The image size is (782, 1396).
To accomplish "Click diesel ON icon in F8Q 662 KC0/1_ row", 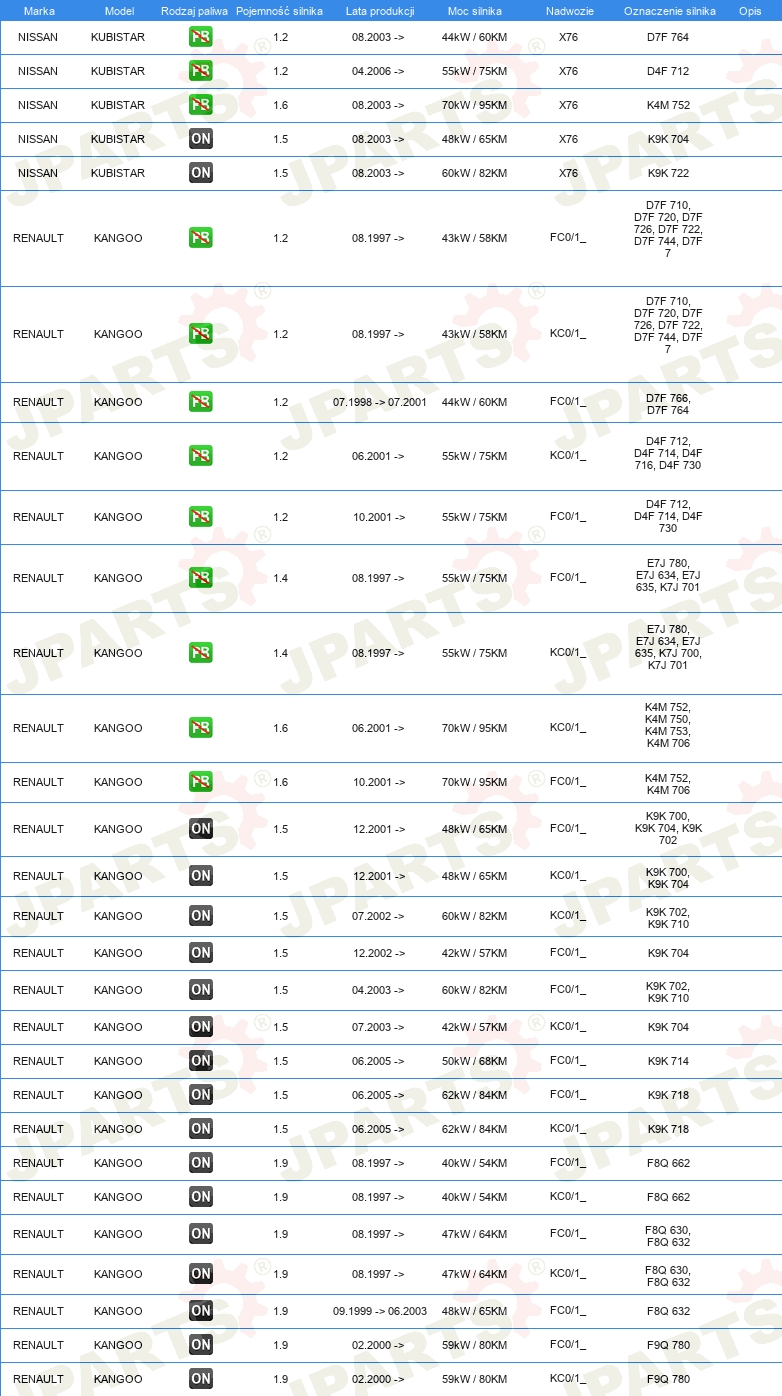I will [x=201, y=1197].
